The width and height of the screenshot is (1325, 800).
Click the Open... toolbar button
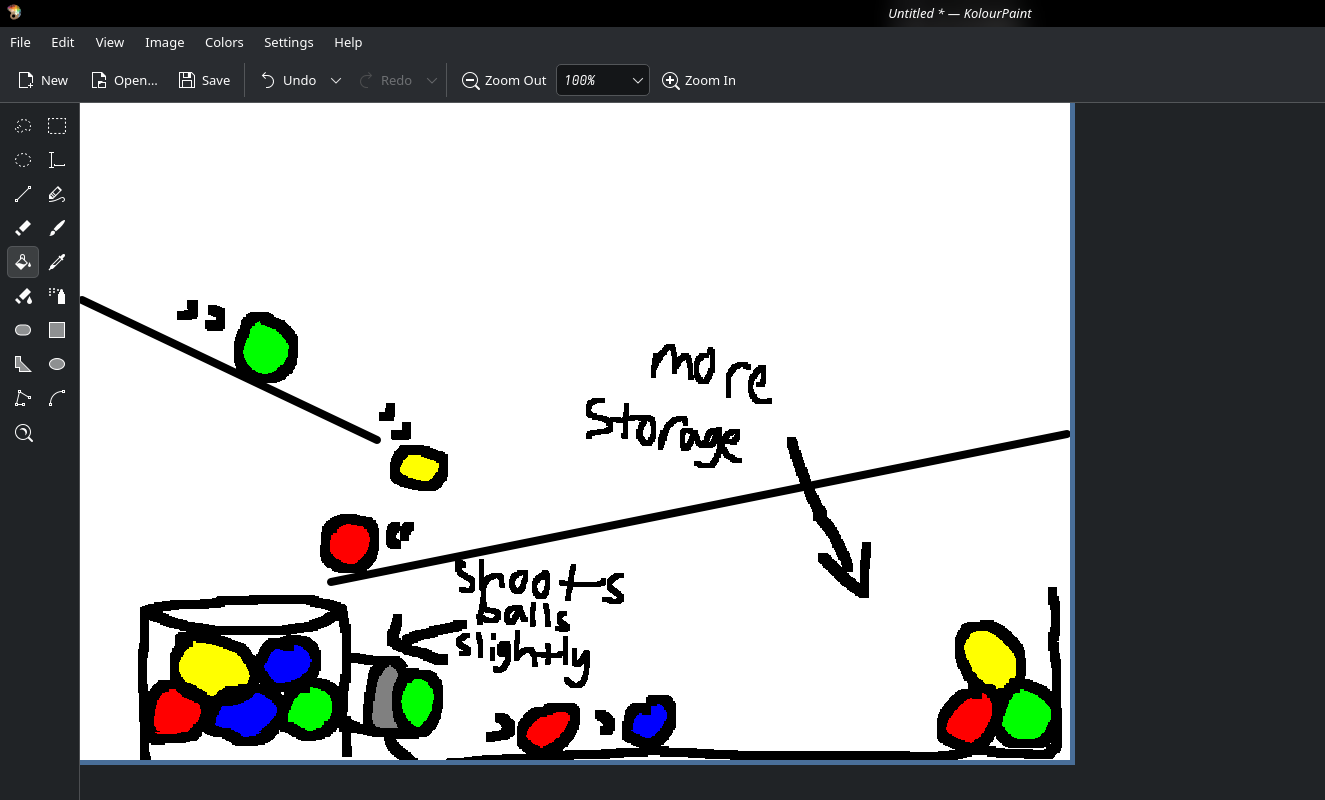point(124,81)
